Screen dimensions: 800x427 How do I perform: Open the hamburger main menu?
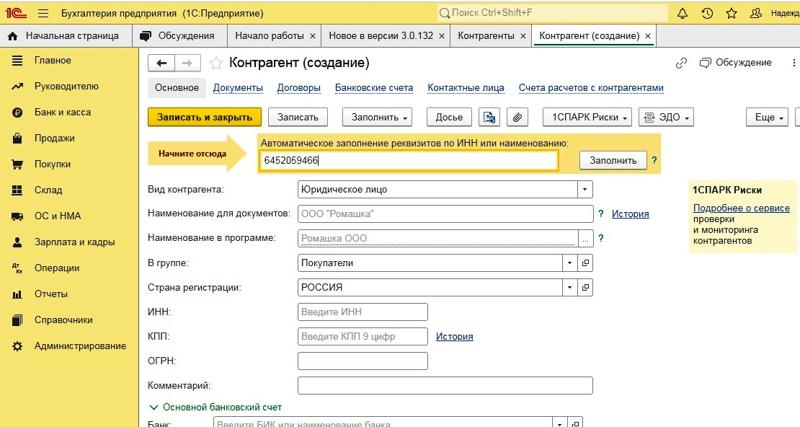pyautogui.click(x=43, y=13)
